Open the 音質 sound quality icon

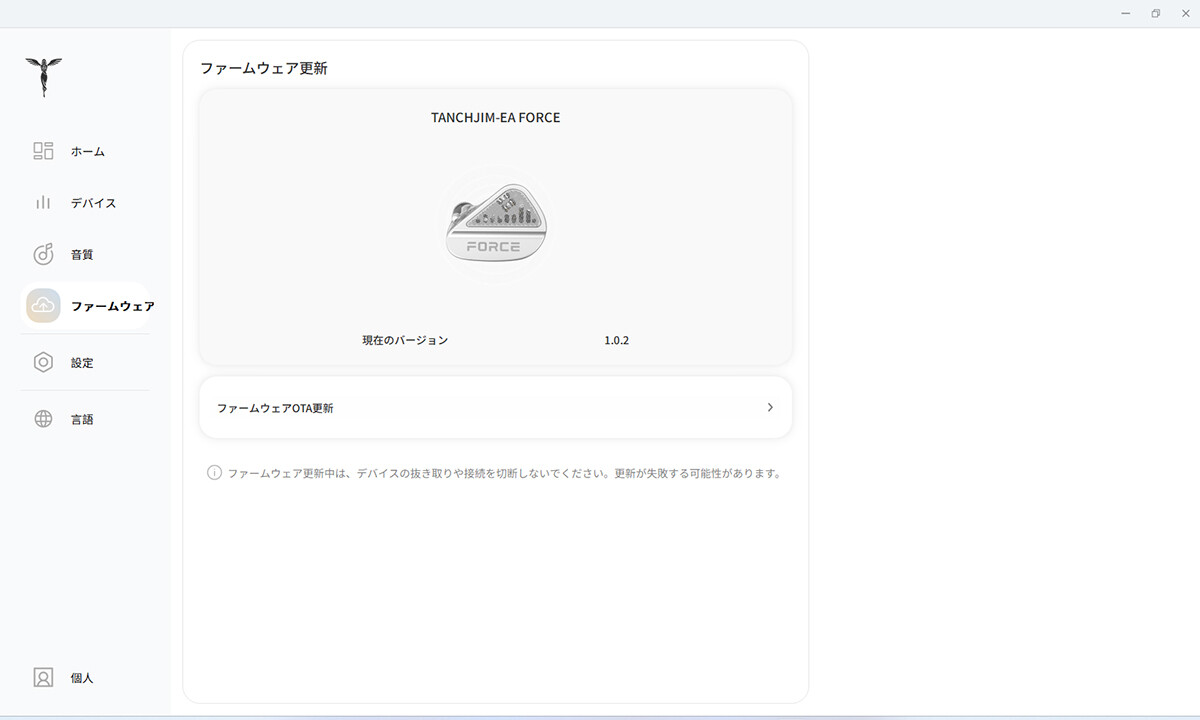(x=43, y=254)
